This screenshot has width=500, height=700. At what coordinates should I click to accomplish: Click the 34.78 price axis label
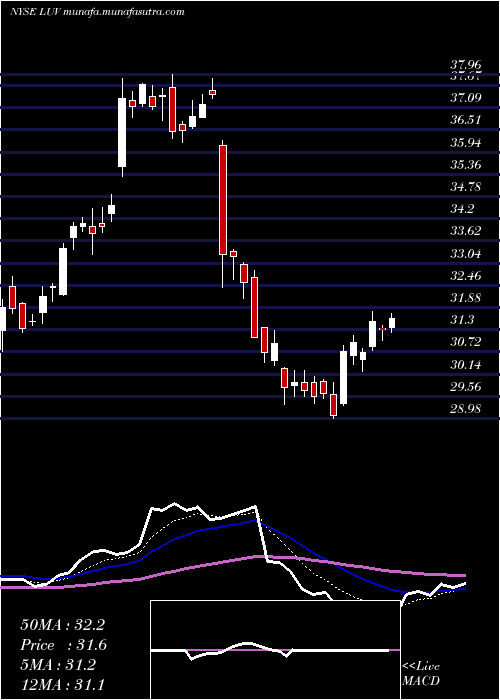pyautogui.click(x=466, y=187)
